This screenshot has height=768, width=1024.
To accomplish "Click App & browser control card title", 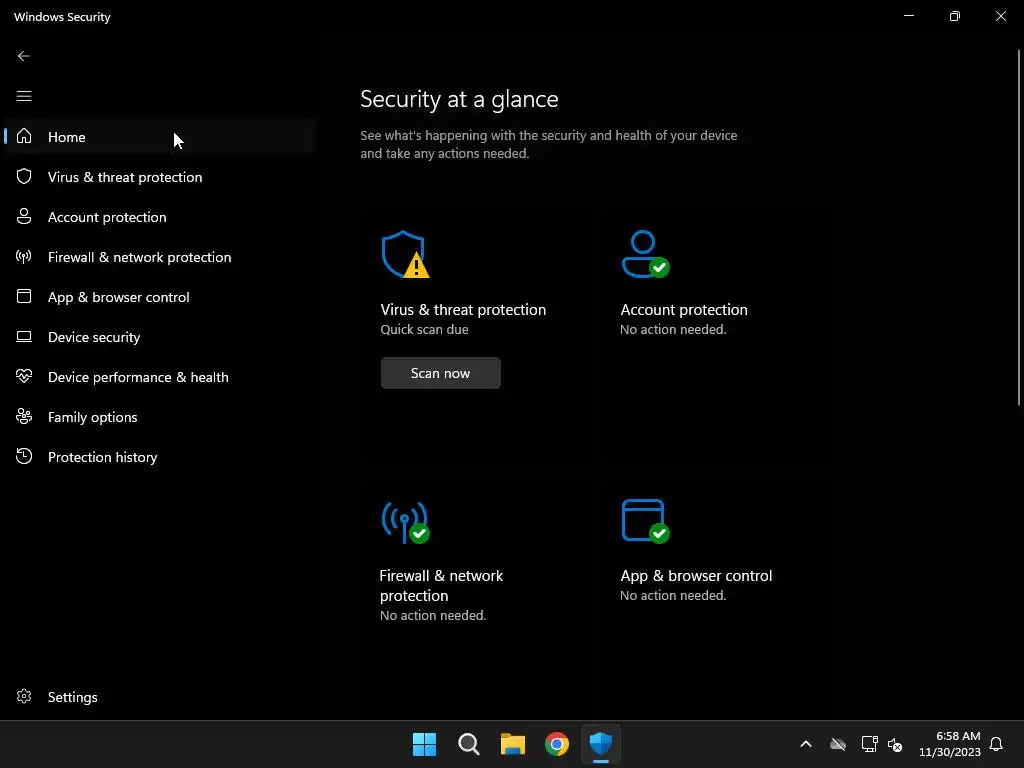I will point(696,575).
